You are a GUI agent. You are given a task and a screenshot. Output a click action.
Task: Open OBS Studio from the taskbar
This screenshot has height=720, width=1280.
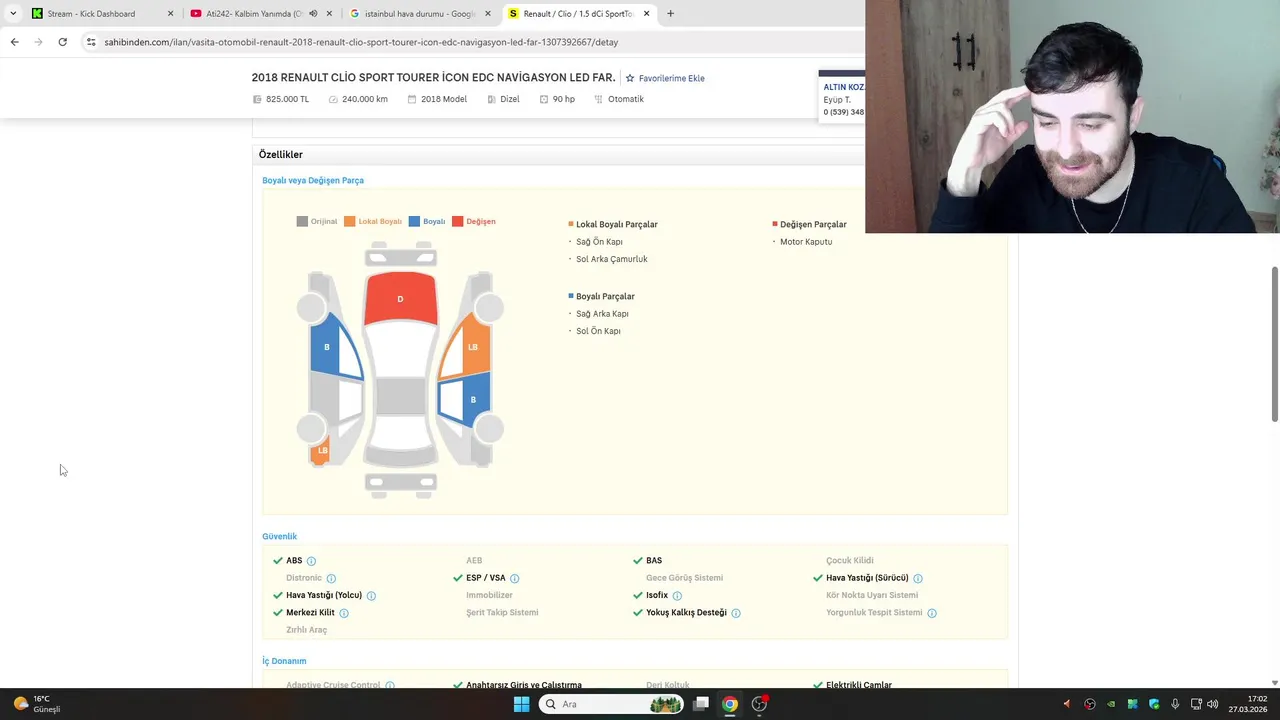[x=759, y=704]
